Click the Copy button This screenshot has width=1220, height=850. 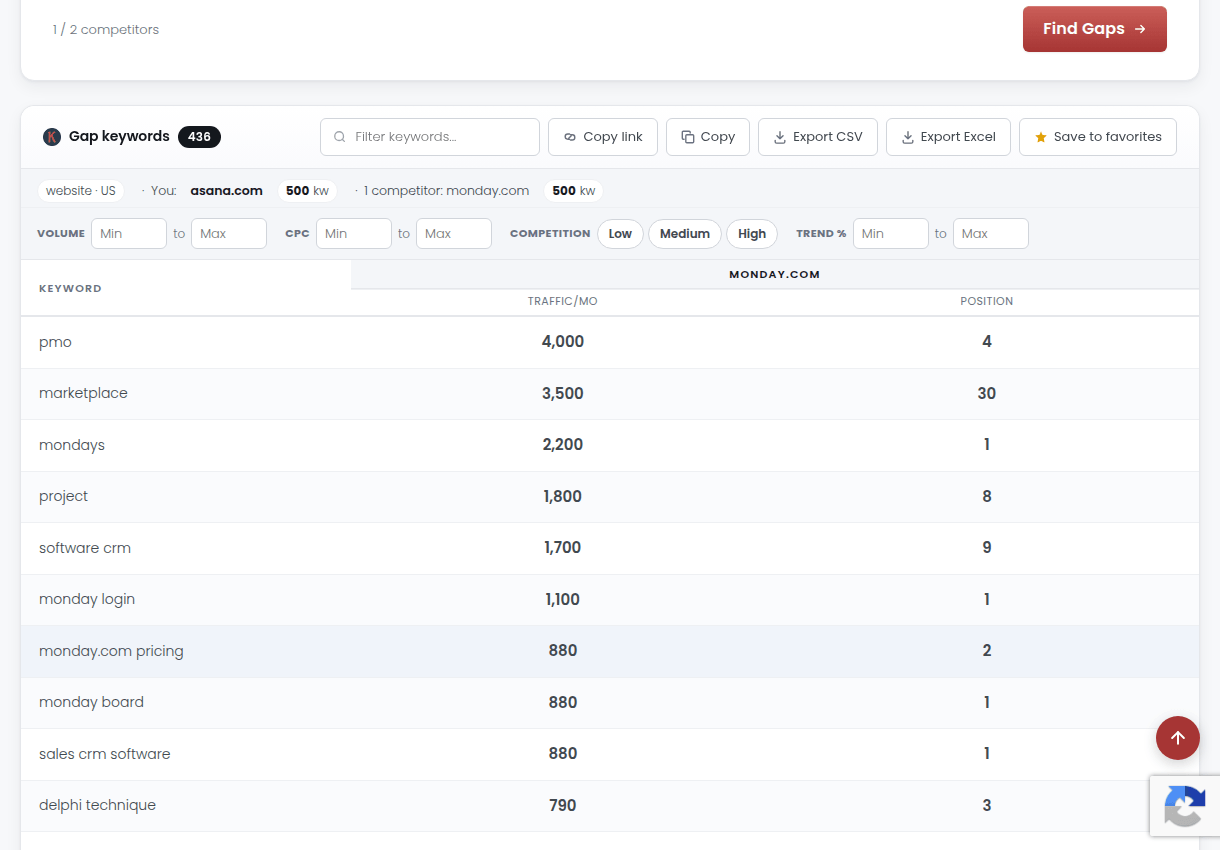[708, 137]
